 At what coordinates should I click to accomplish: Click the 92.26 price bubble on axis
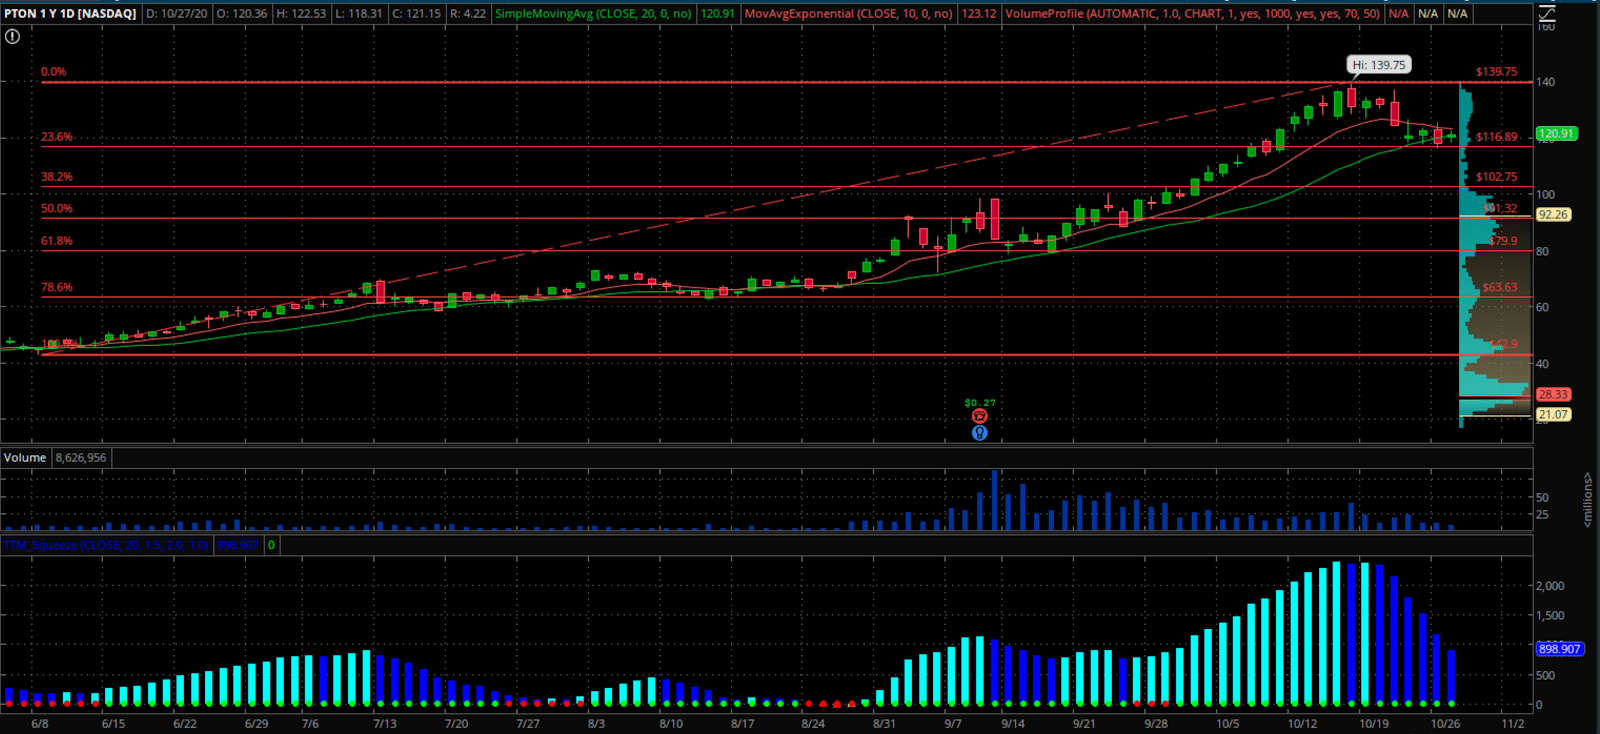[1553, 215]
